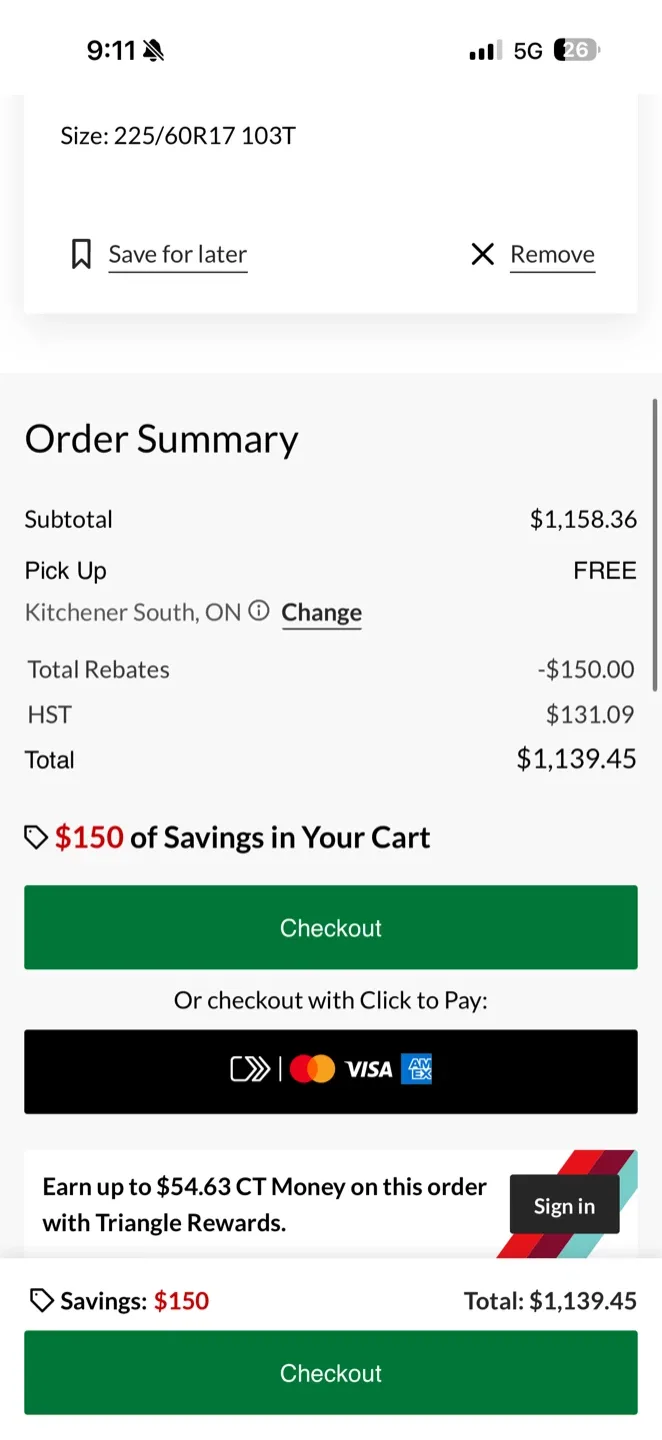This screenshot has height=1440, width=662.
Task: Click the page scrollbar on the right edge
Action: pos(654,545)
